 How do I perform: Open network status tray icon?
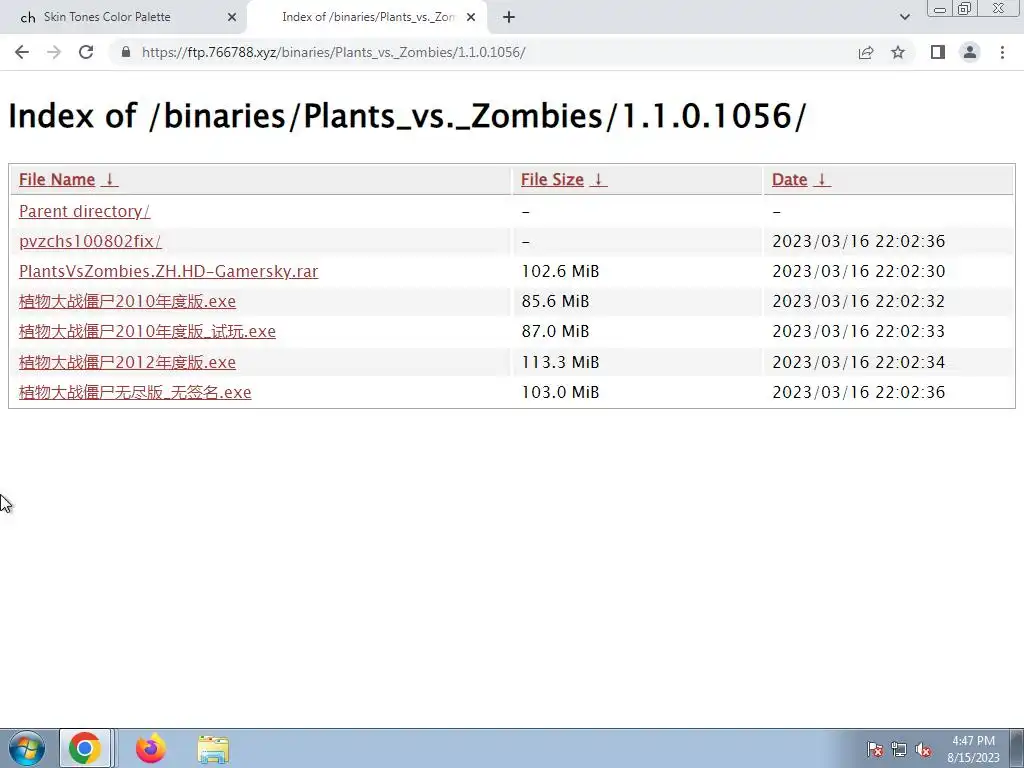pyautogui.click(x=899, y=749)
